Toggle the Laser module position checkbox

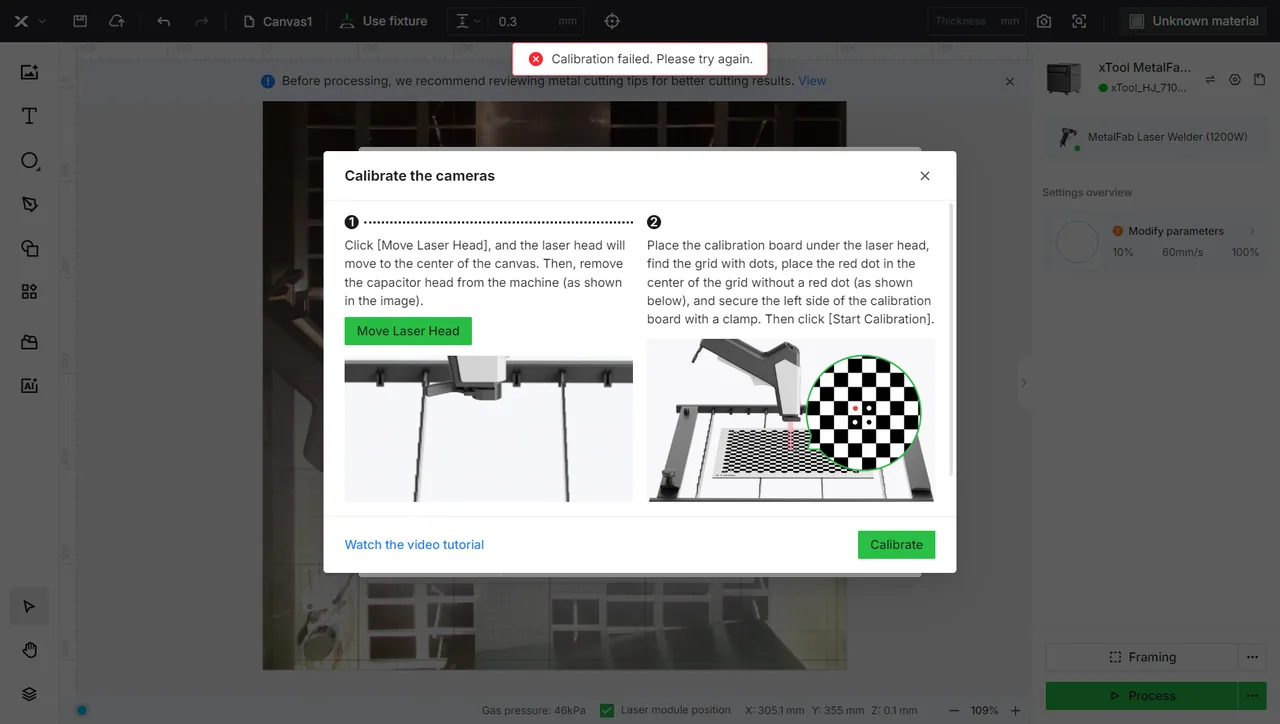[x=607, y=710]
